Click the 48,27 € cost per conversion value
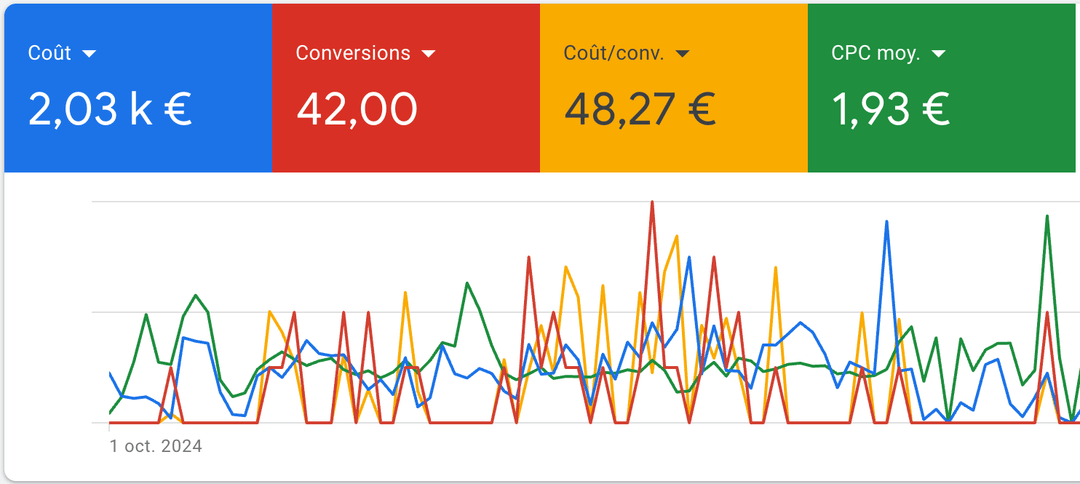Viewport: 1080px width, 484px height. [x=639, y=109]
